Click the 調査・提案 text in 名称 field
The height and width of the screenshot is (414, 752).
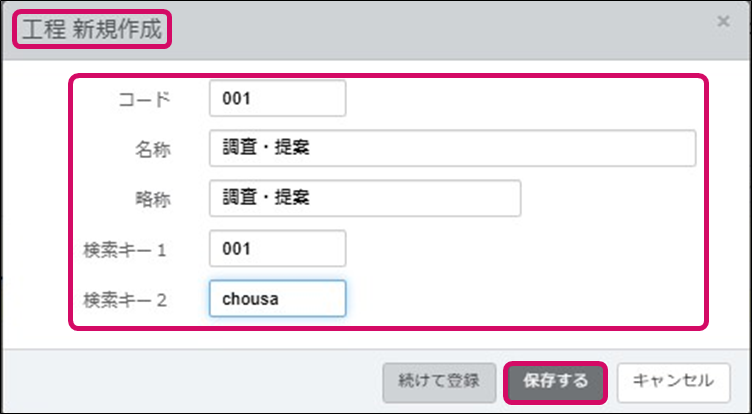pyautogui.click(x=266, y=149)
